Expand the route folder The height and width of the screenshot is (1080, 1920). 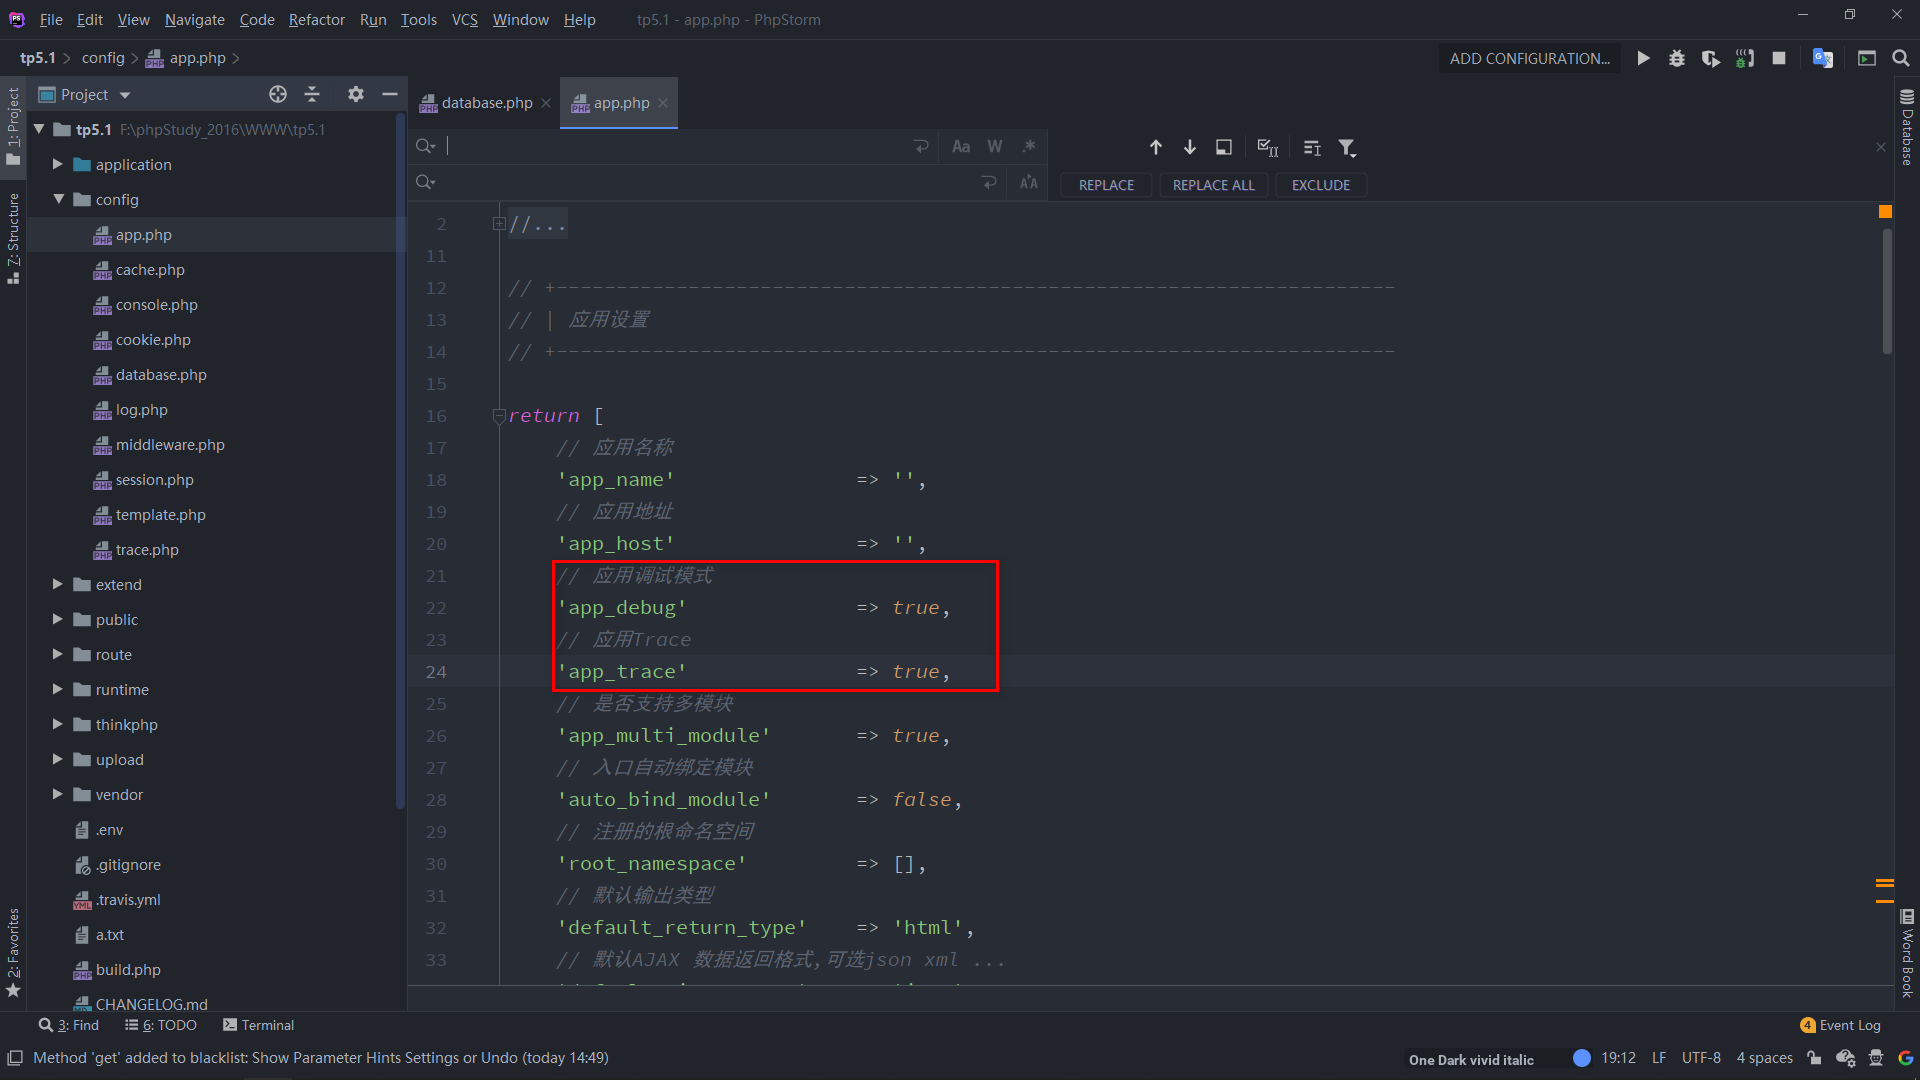click(57, 654)
